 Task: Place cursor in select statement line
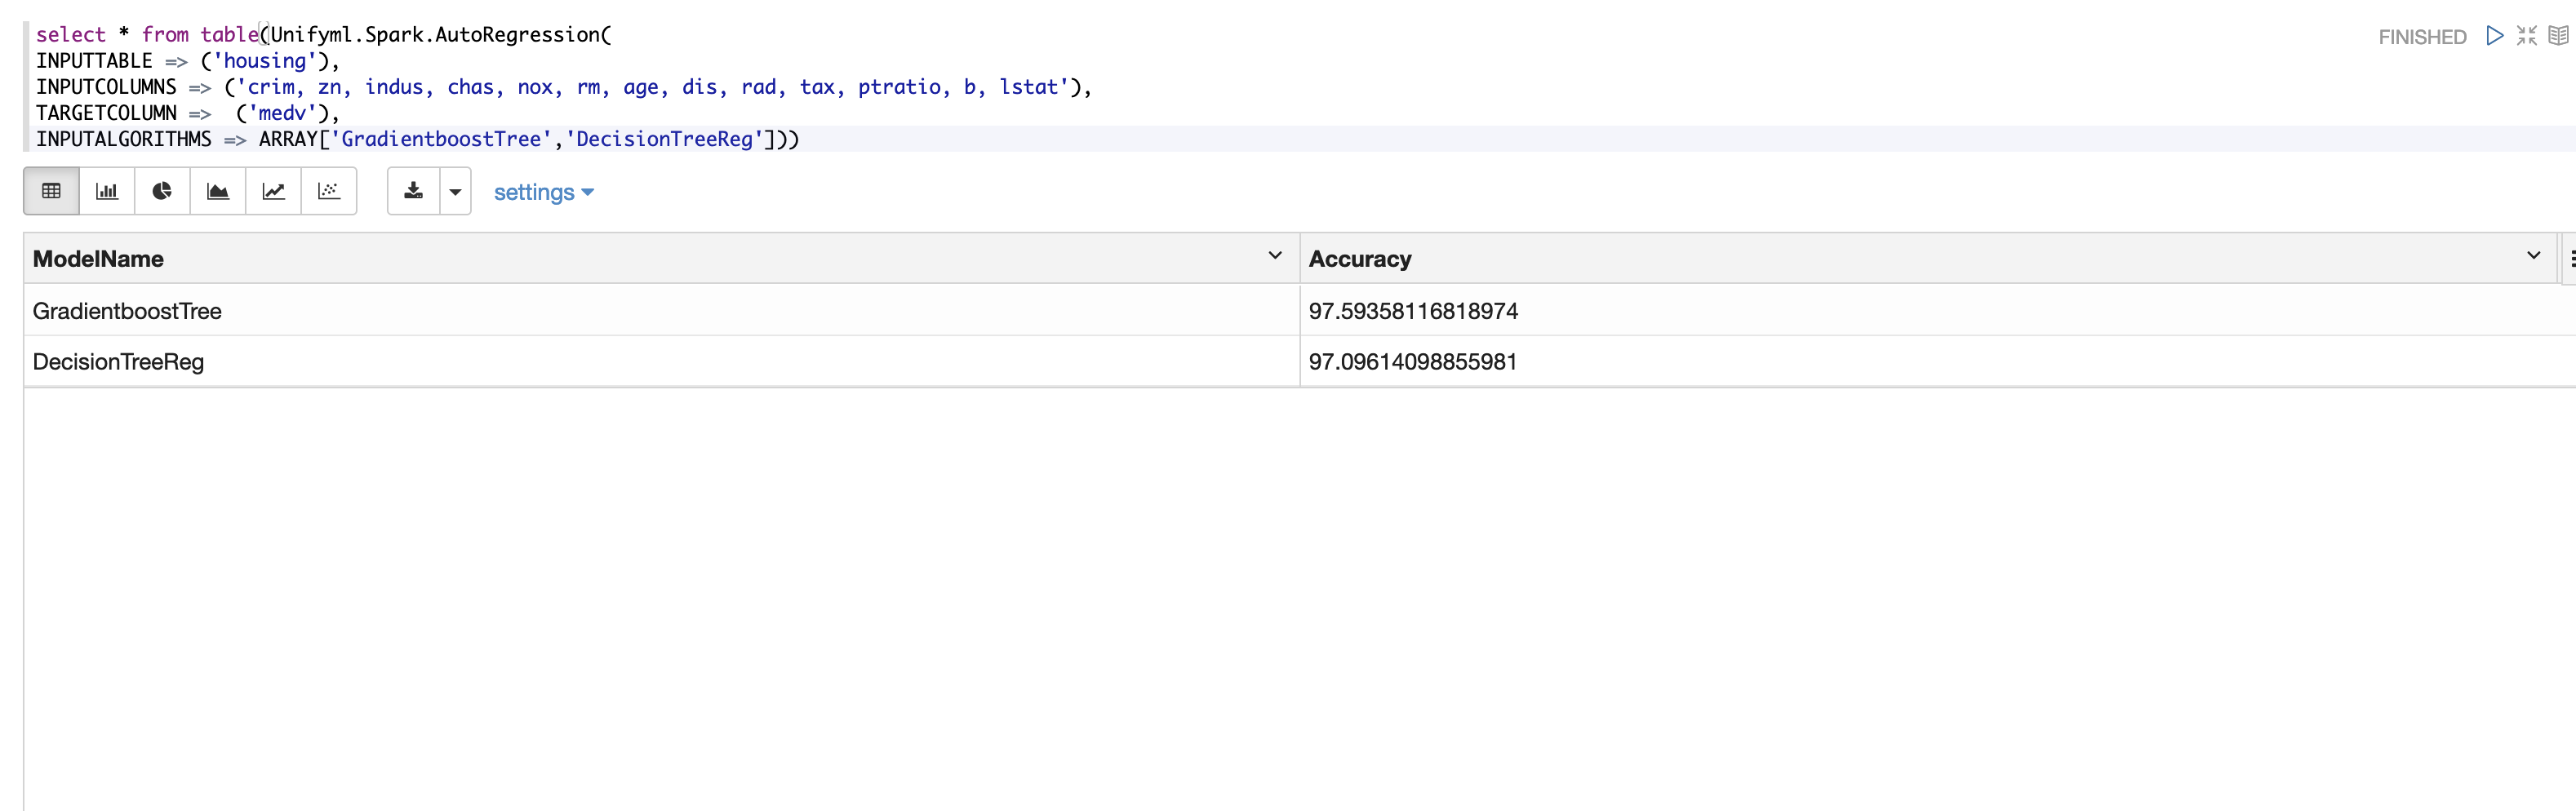pyautogui.click(x=323, y=35)
